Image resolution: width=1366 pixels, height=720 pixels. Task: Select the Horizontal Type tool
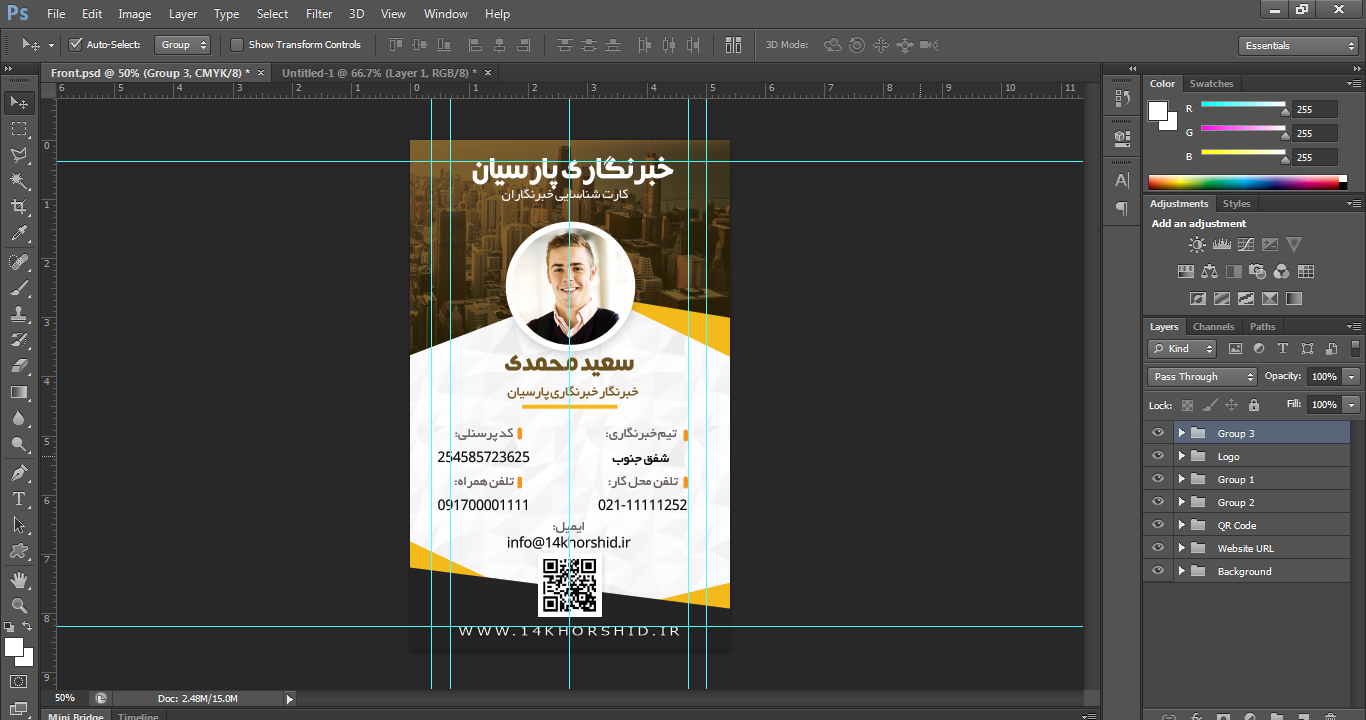19,498
